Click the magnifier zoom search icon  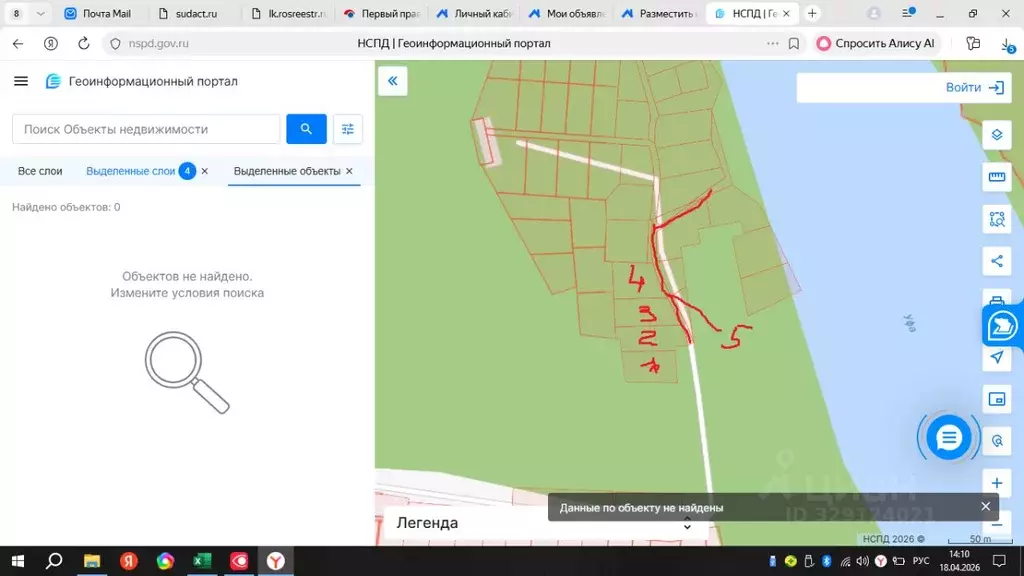(997, 440)
